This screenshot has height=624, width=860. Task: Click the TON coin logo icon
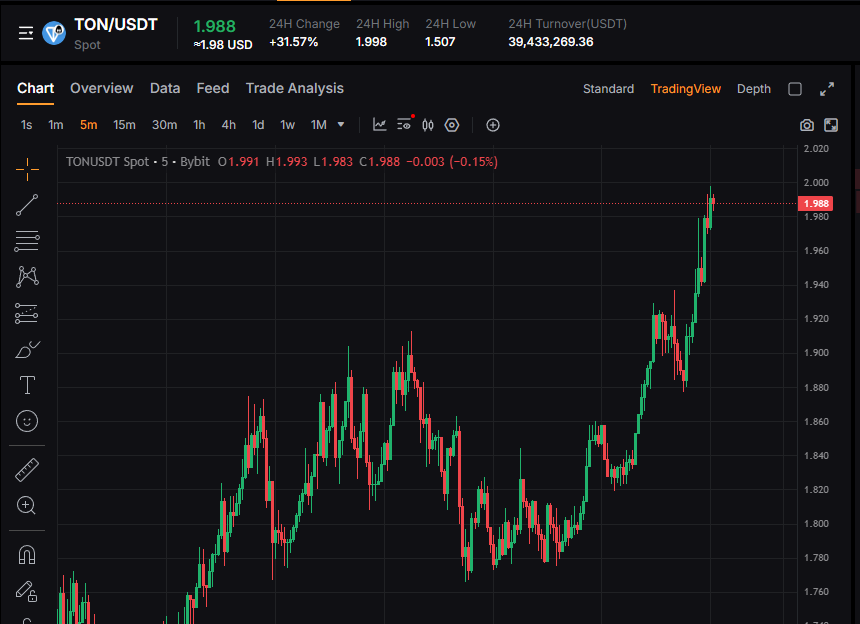tap(54, 33)
